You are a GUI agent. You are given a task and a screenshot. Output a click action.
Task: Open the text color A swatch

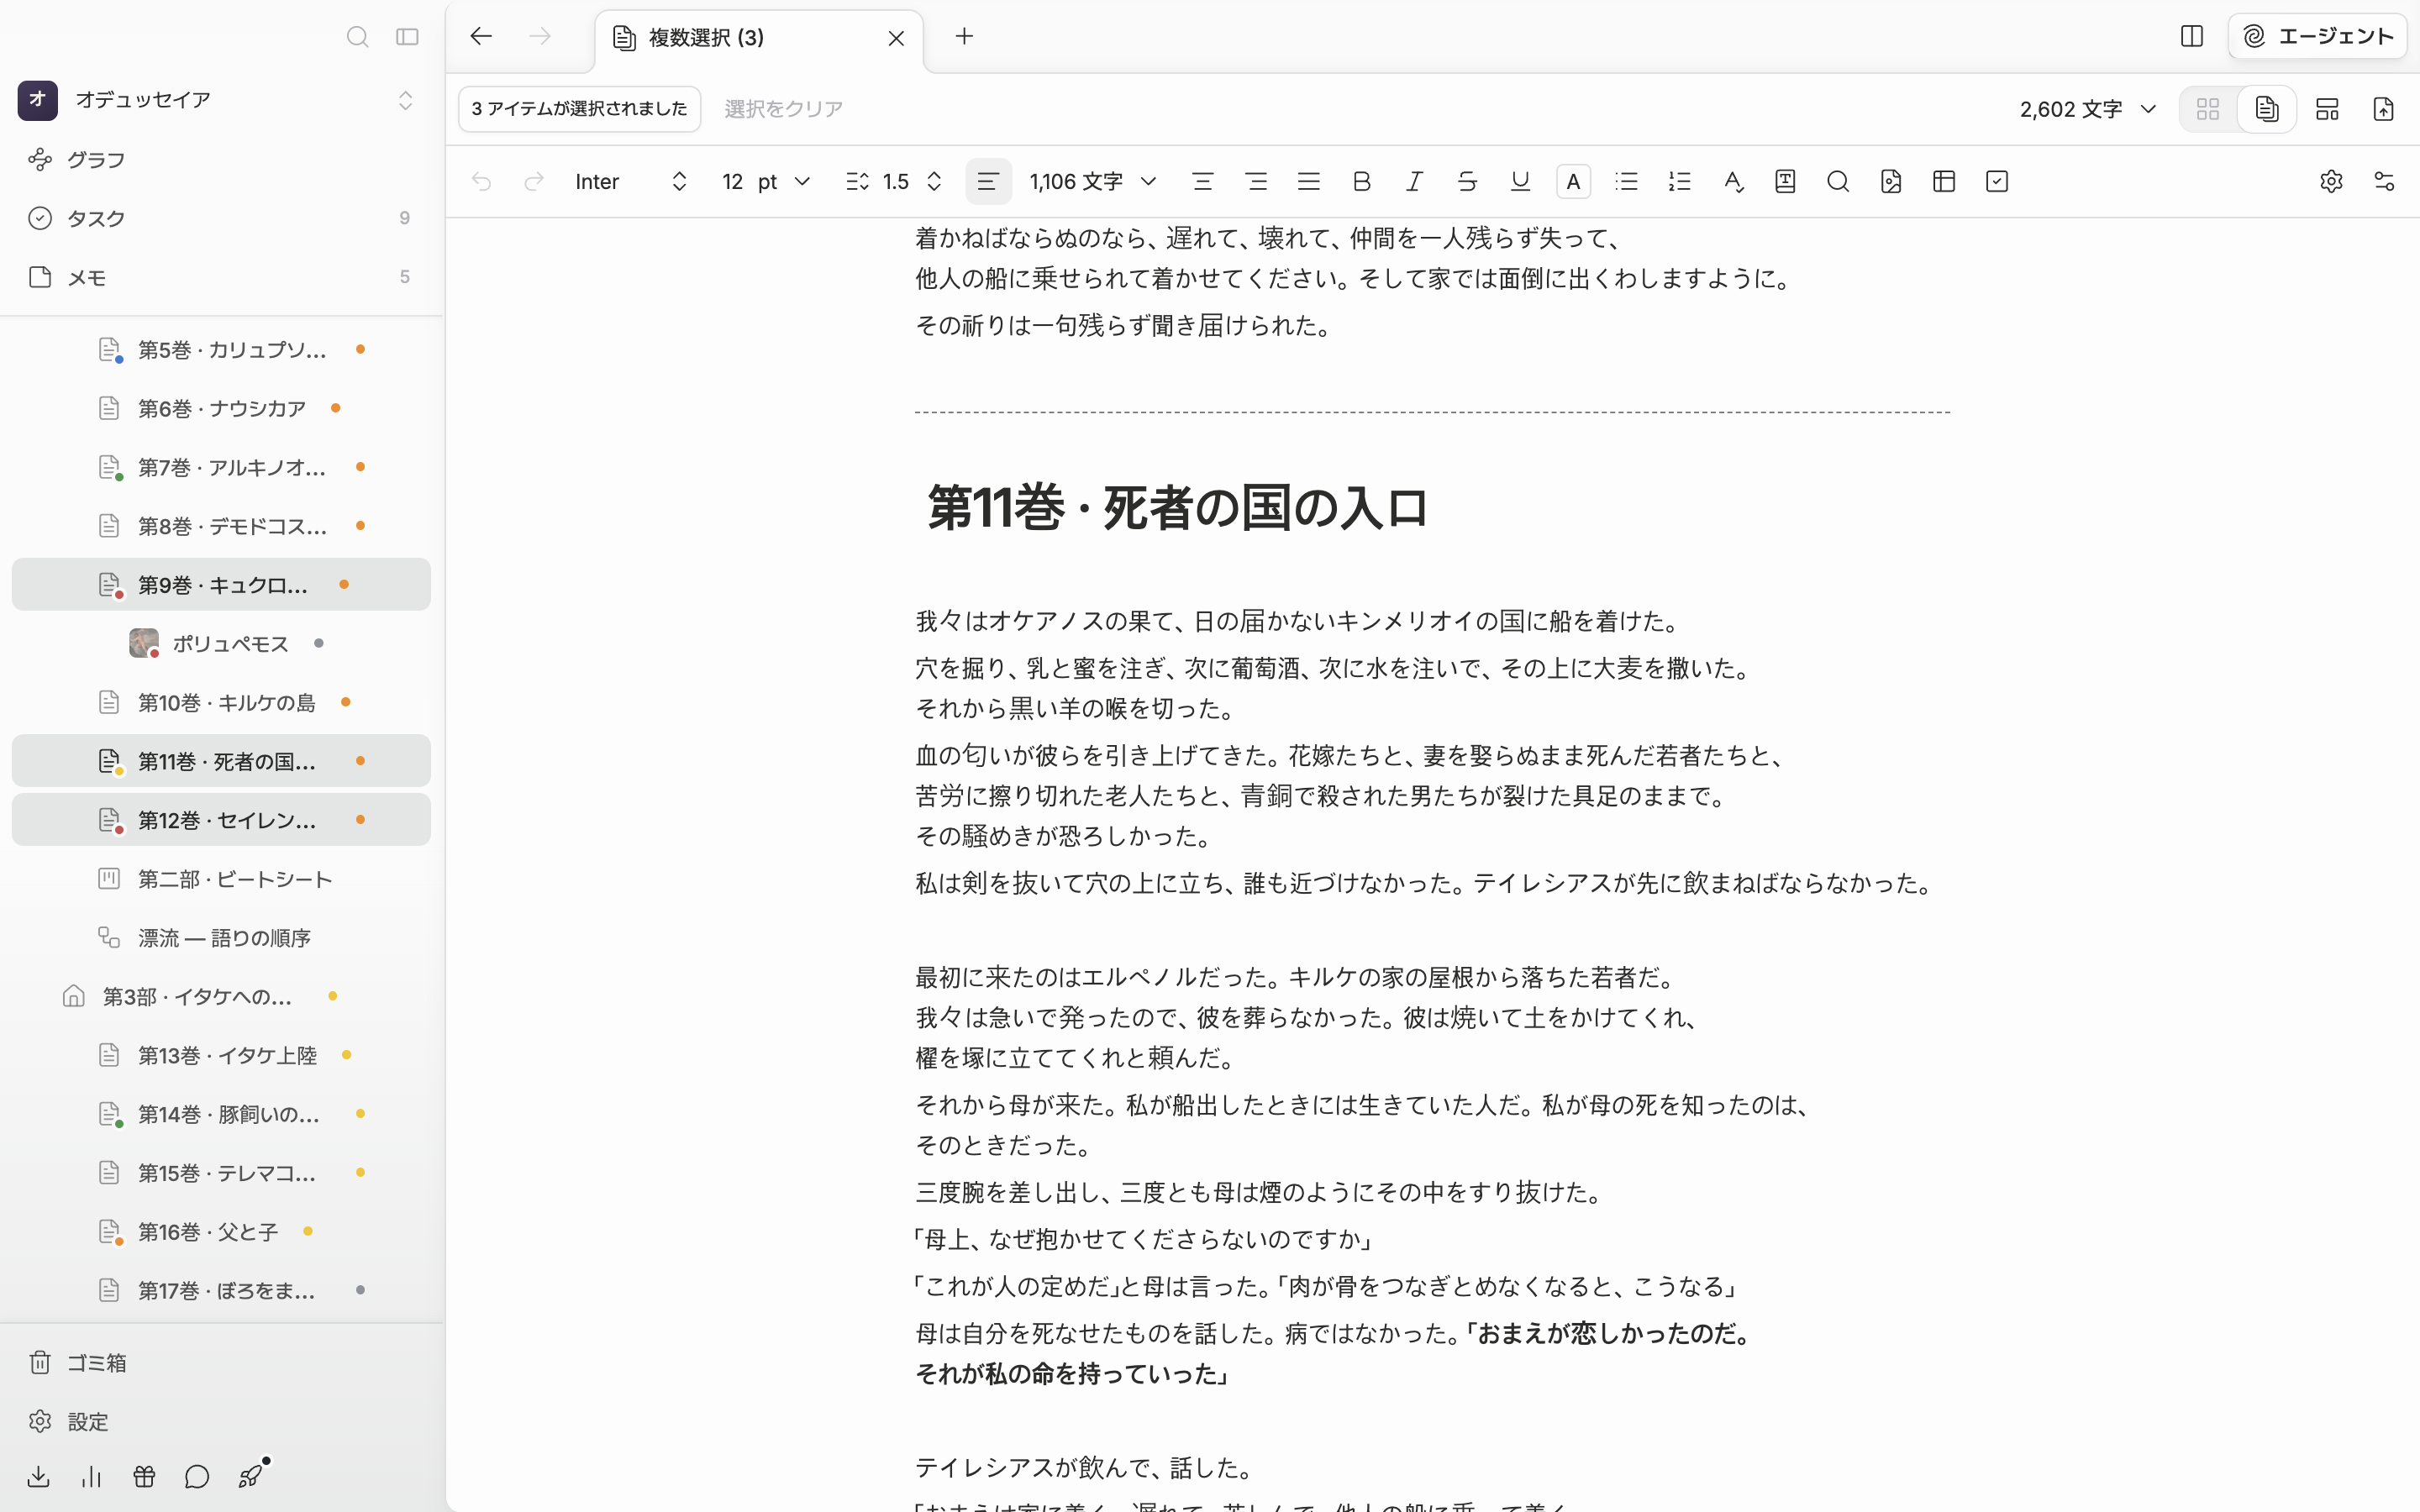click(1573, 181)
